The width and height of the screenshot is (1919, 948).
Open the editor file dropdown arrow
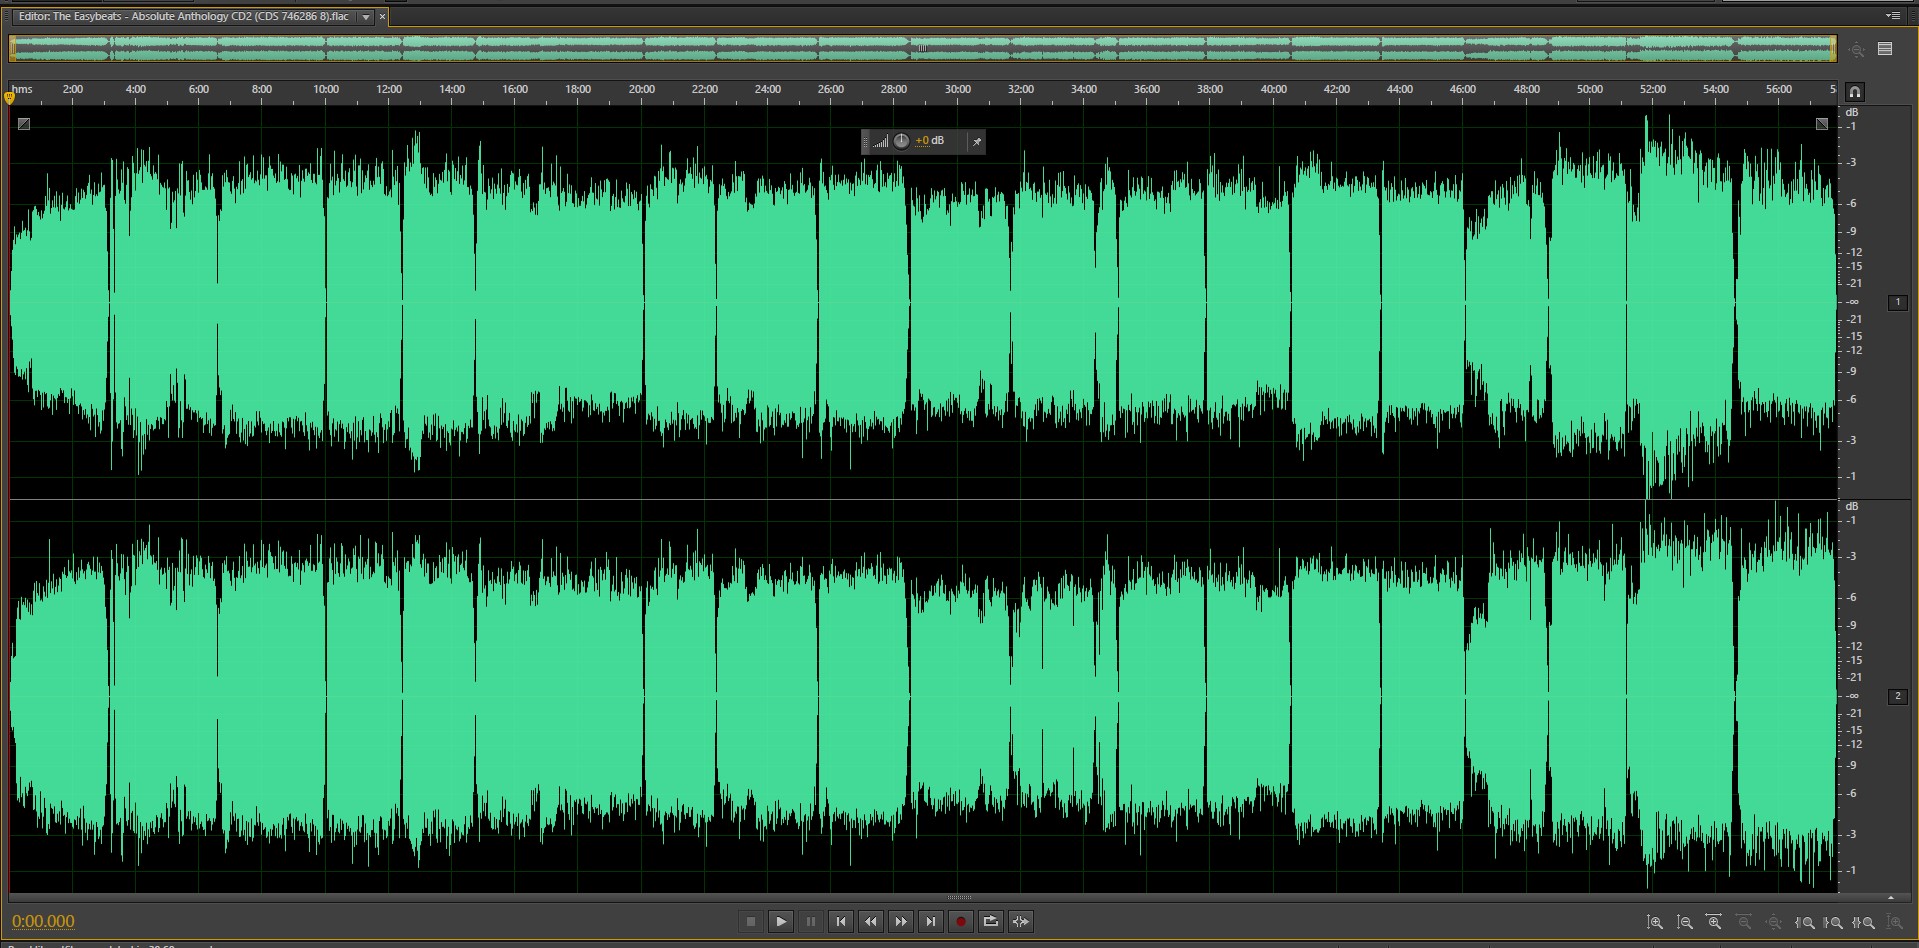366,17
